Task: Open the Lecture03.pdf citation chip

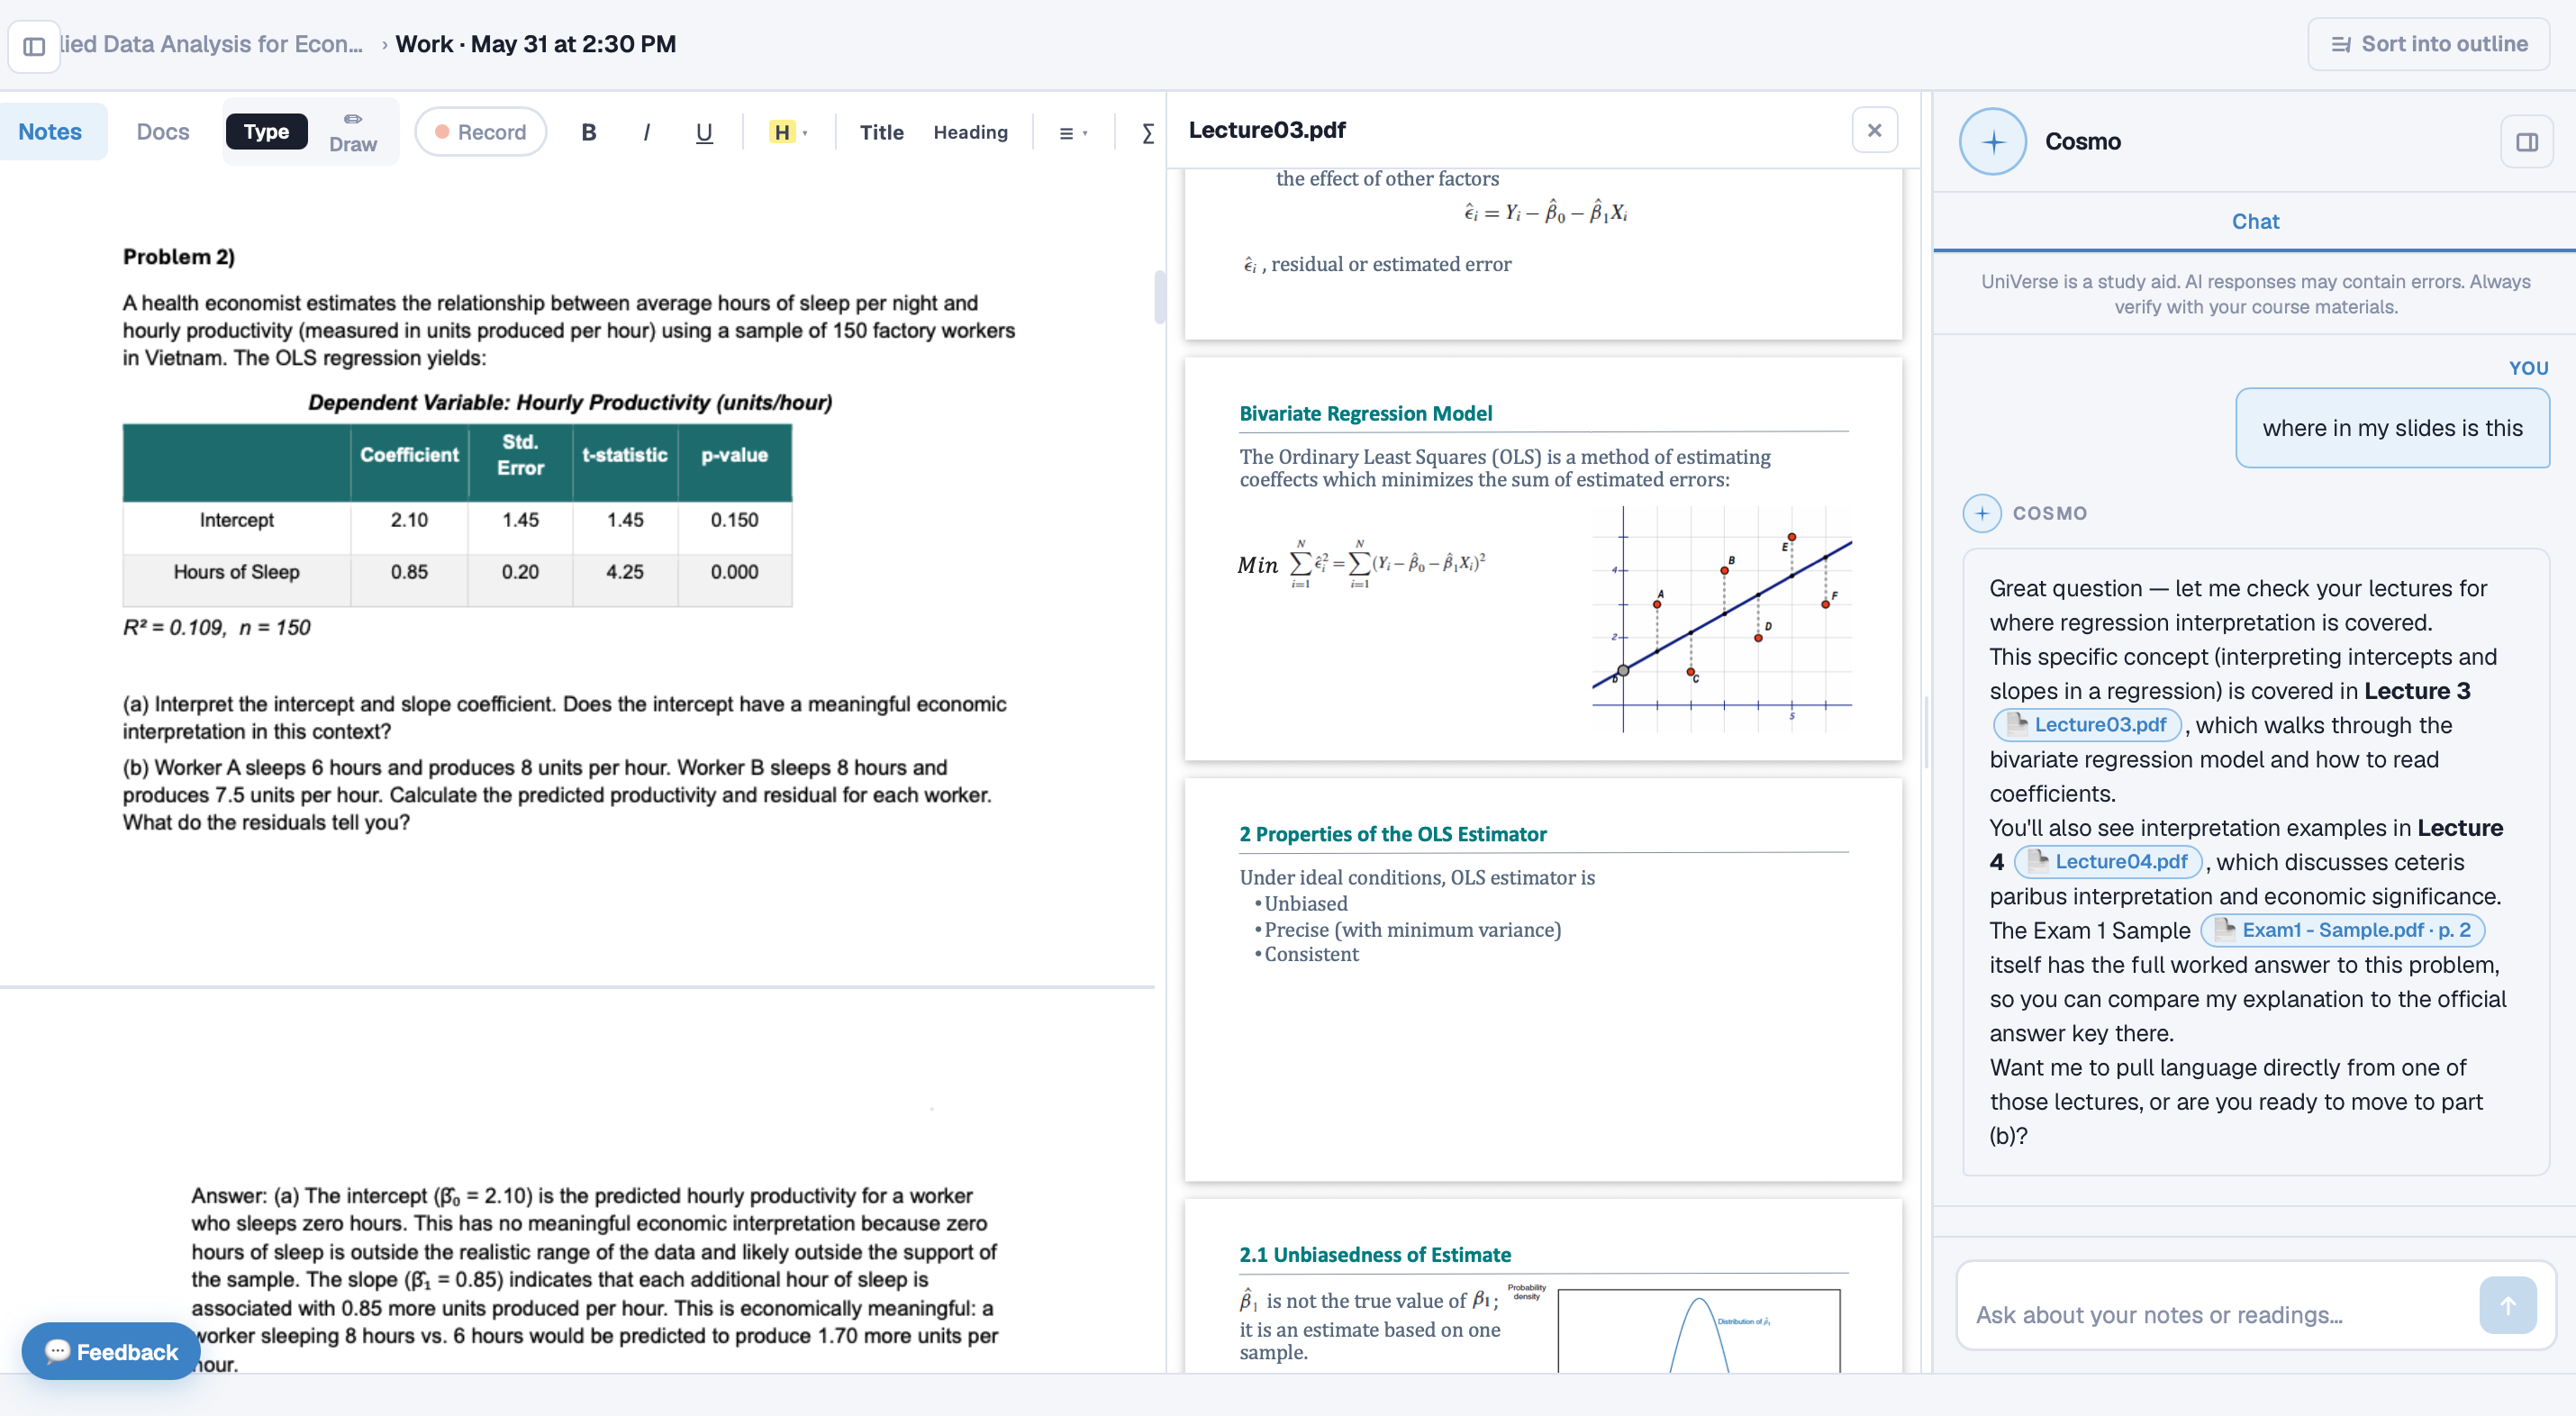Action: point(2087,724)
